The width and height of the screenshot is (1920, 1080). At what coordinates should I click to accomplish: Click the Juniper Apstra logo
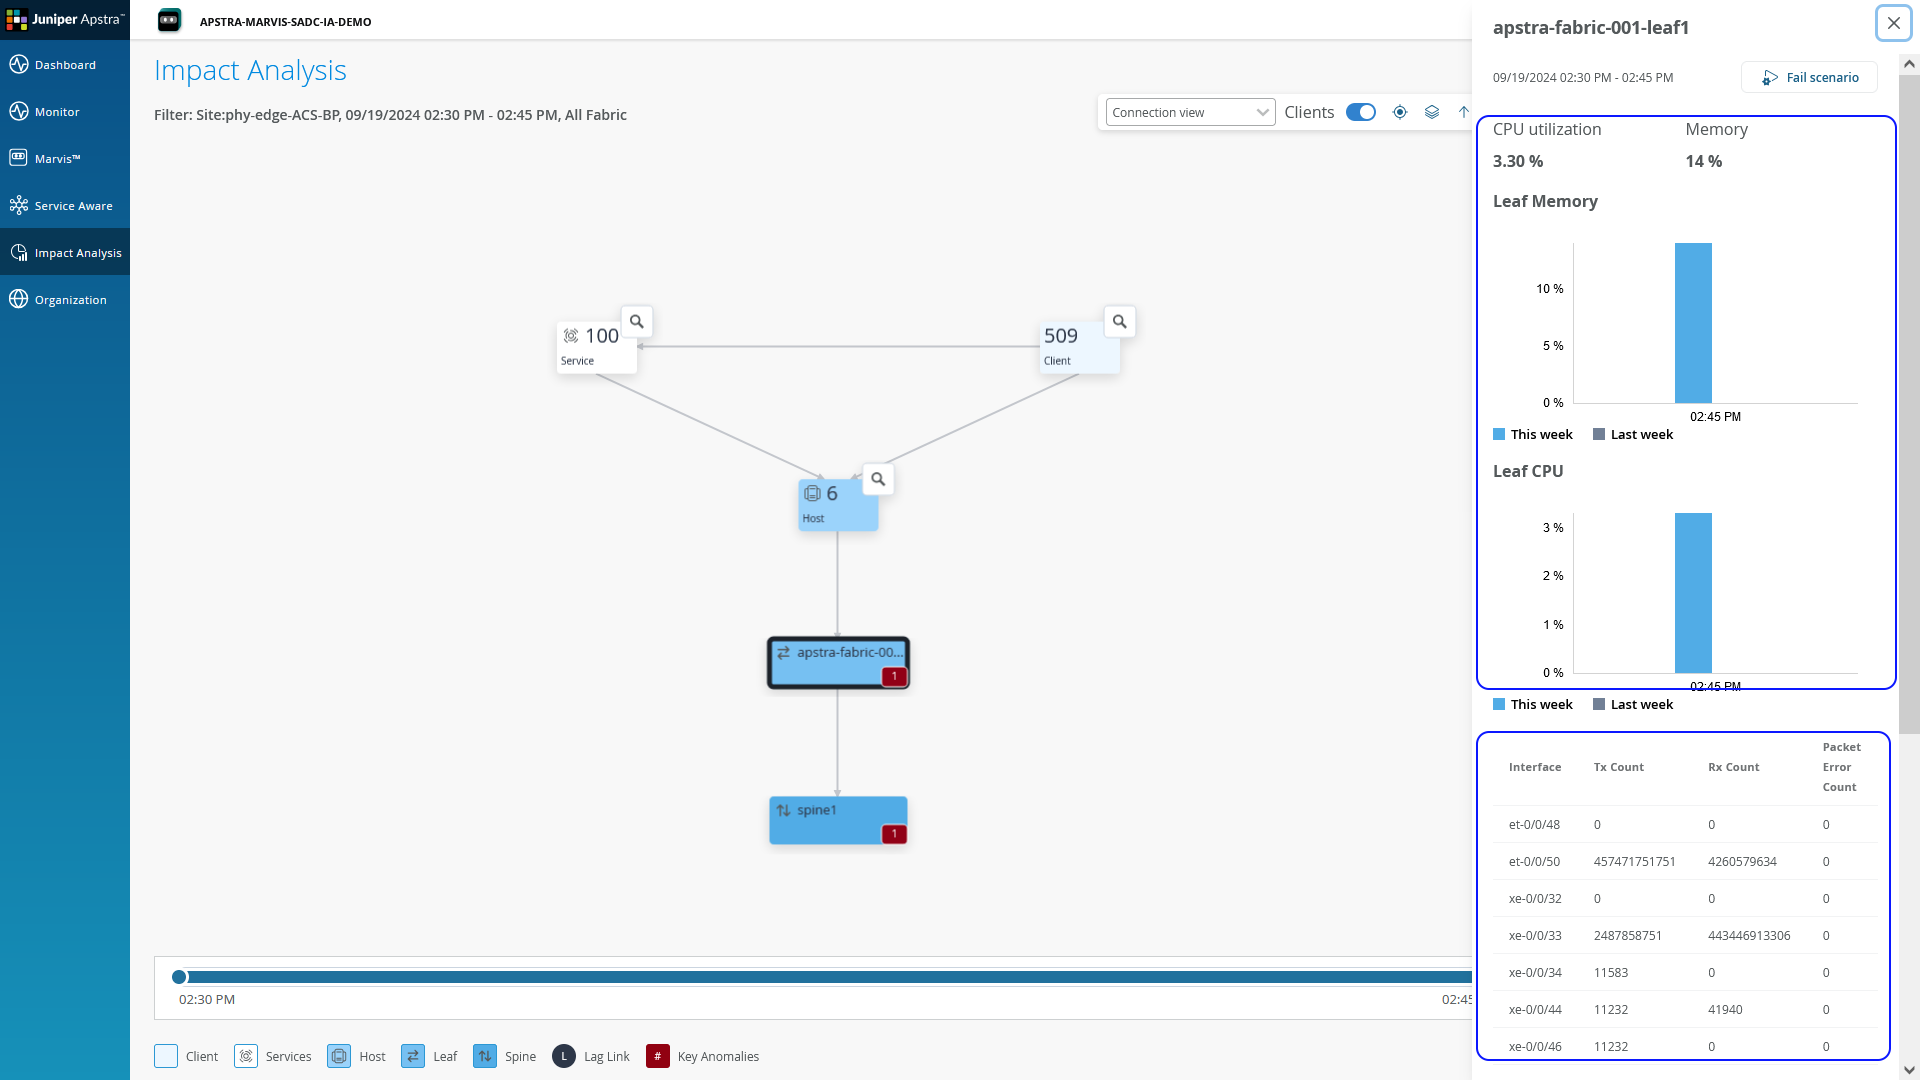(65, 20)
